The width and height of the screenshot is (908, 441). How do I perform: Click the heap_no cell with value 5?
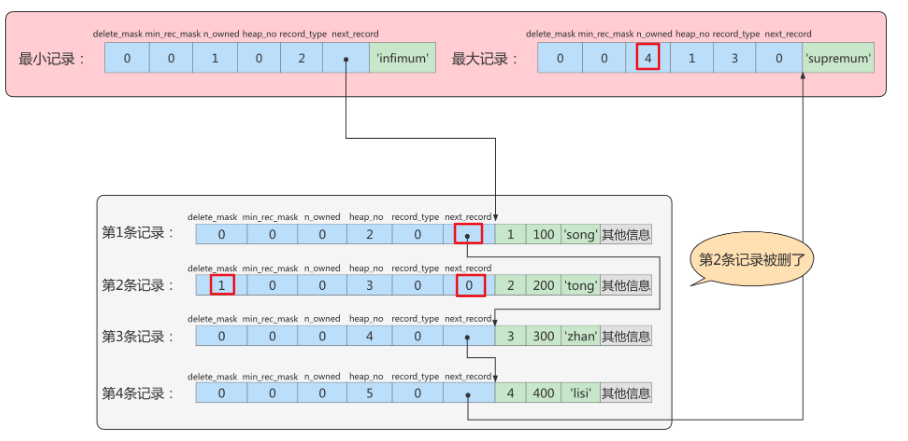click(x=371, y=393)
